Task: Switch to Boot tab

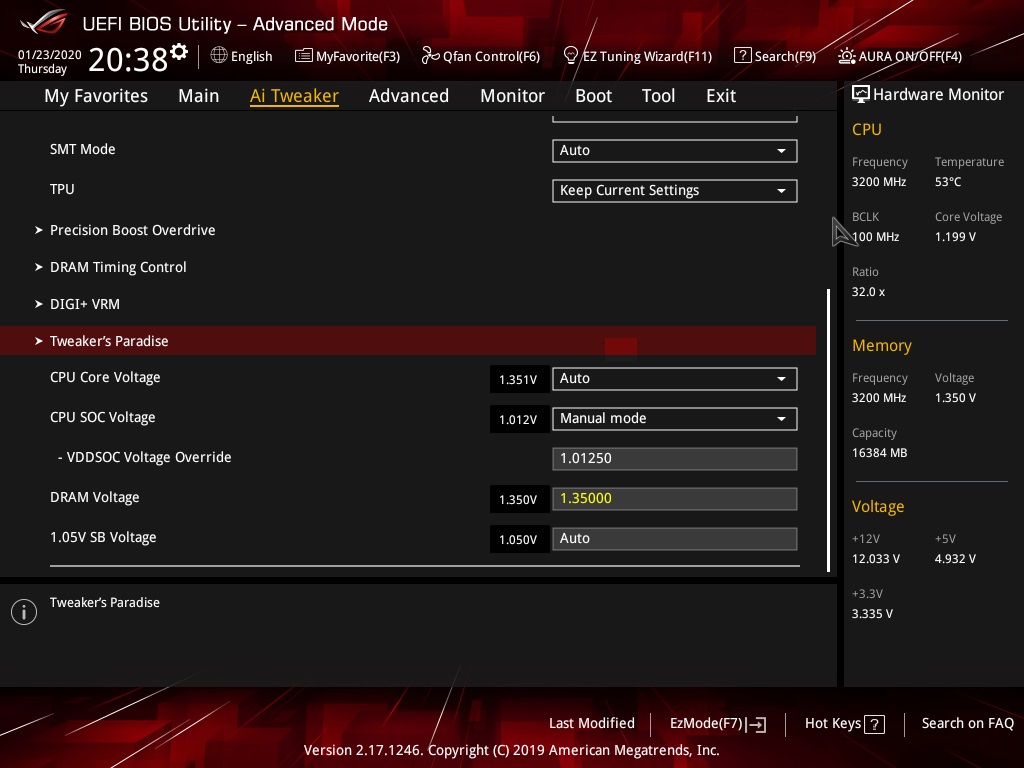Action: point(594,96)
